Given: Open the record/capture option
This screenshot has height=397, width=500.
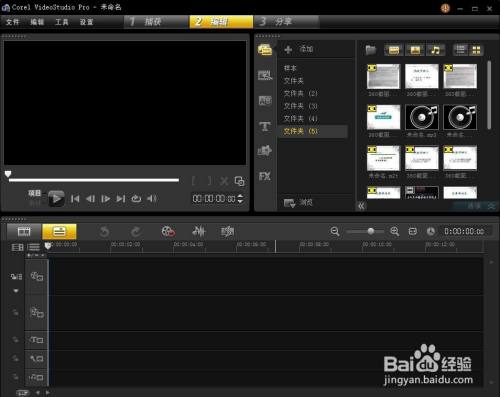Looking at the screenshot, I should pos(168,231).
